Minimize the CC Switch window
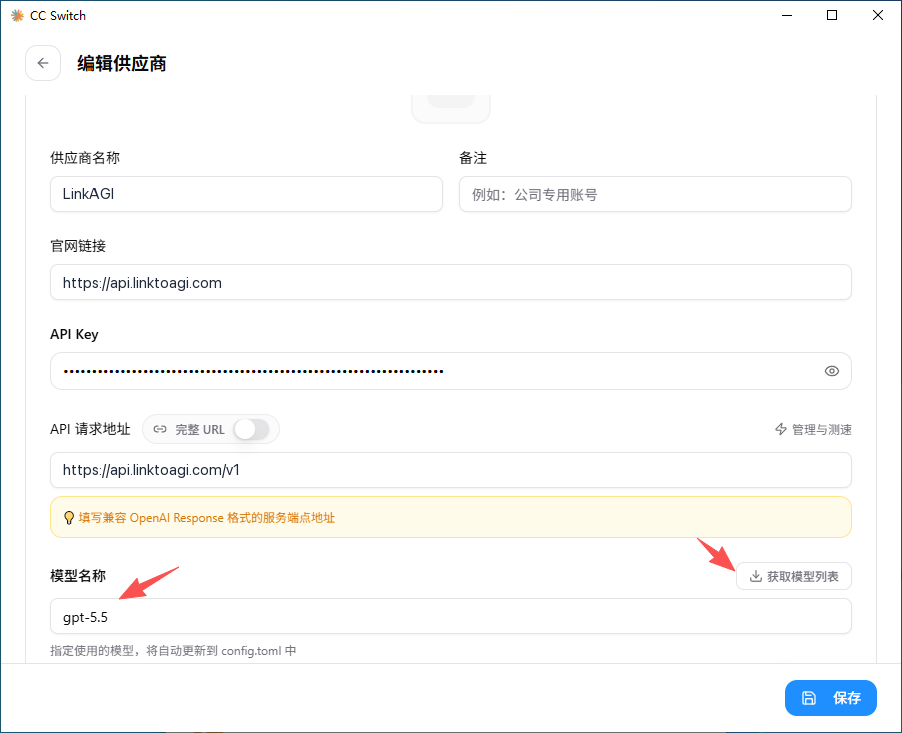This screenshot has height=733, width=902. 787,16
